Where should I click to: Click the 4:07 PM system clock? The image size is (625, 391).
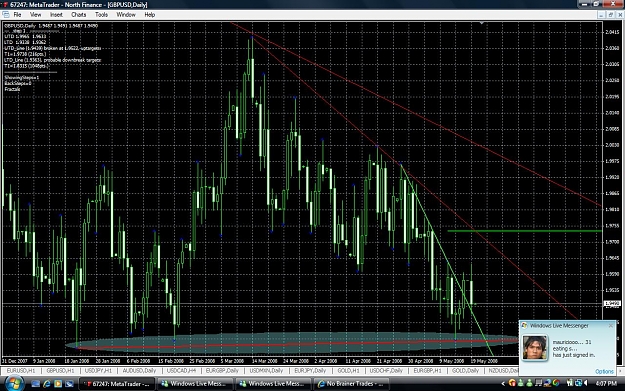point(606,383)
